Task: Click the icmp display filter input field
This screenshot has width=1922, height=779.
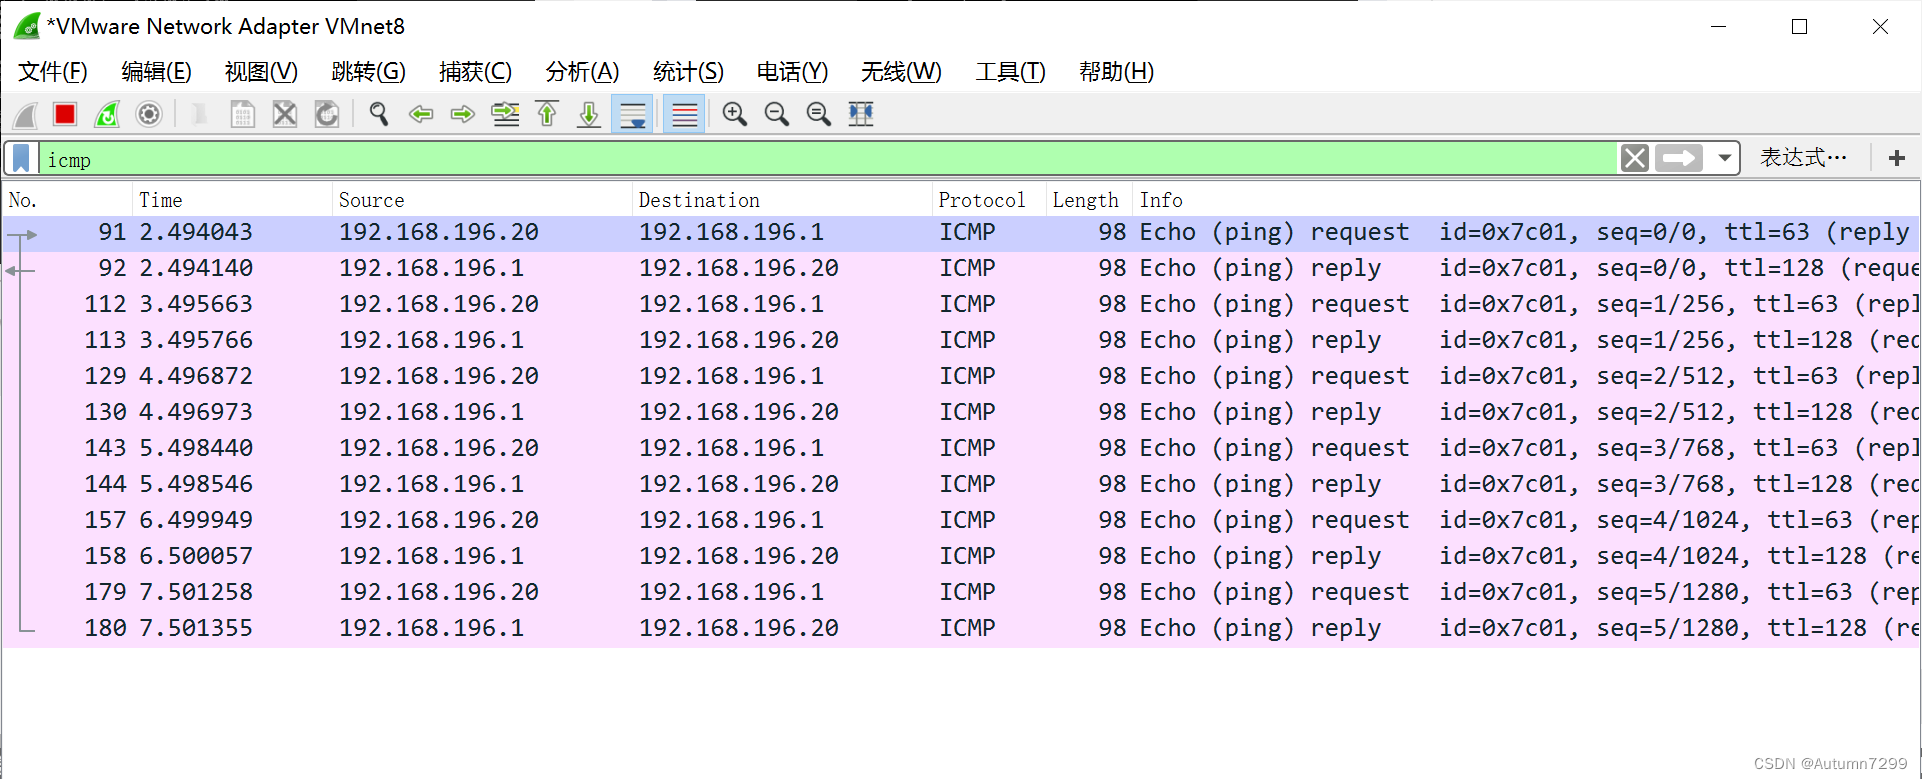Action: point(828,159)
